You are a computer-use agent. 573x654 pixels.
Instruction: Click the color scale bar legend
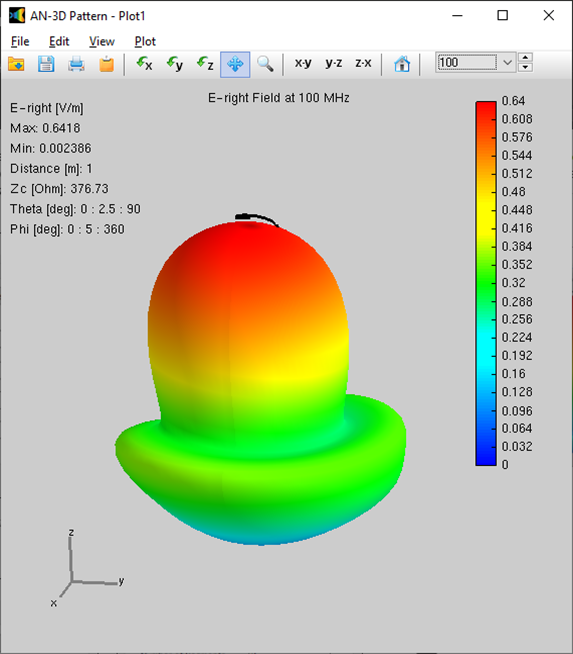[486, 283]
